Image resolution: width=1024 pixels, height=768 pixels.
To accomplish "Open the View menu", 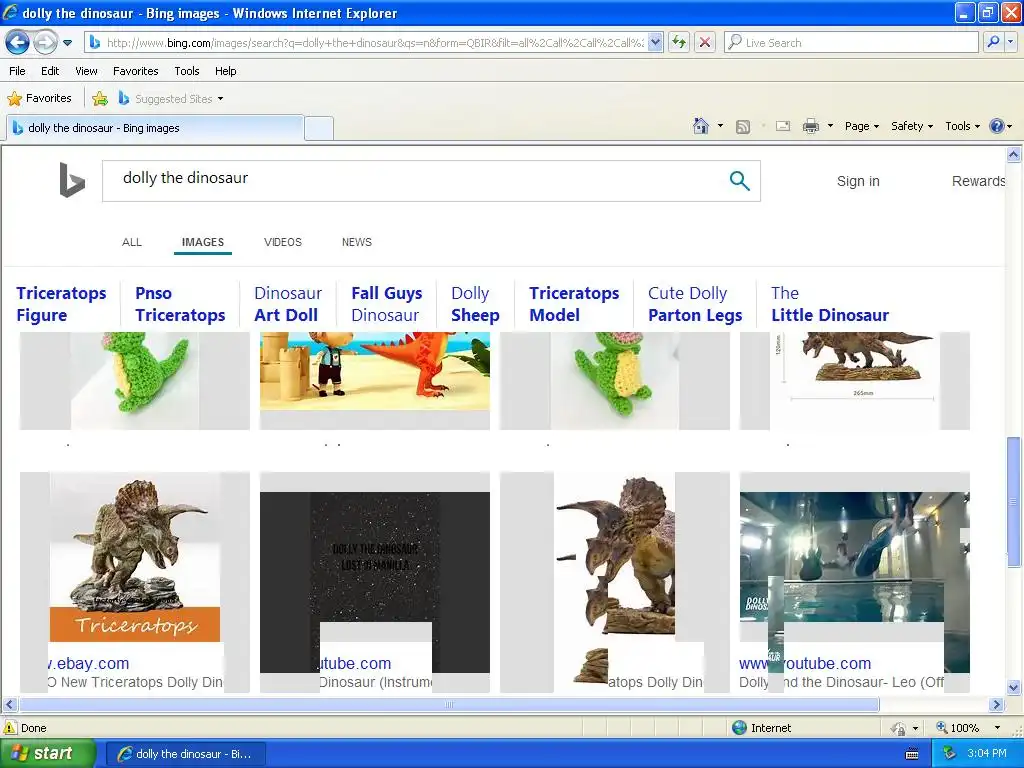I will point(86,71).
